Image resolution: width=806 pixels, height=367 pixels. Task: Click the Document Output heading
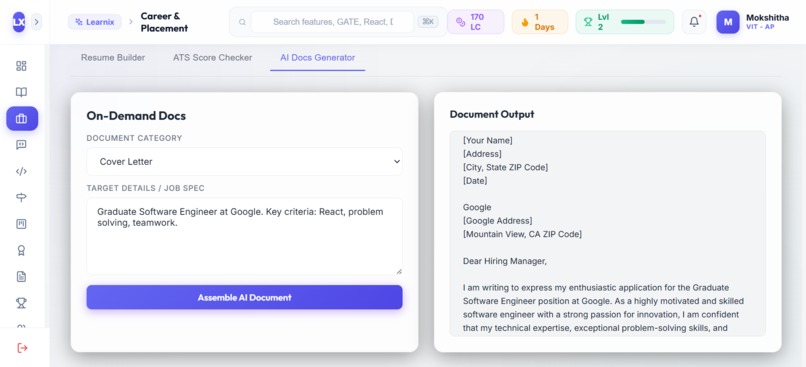(x=492, y=114)
